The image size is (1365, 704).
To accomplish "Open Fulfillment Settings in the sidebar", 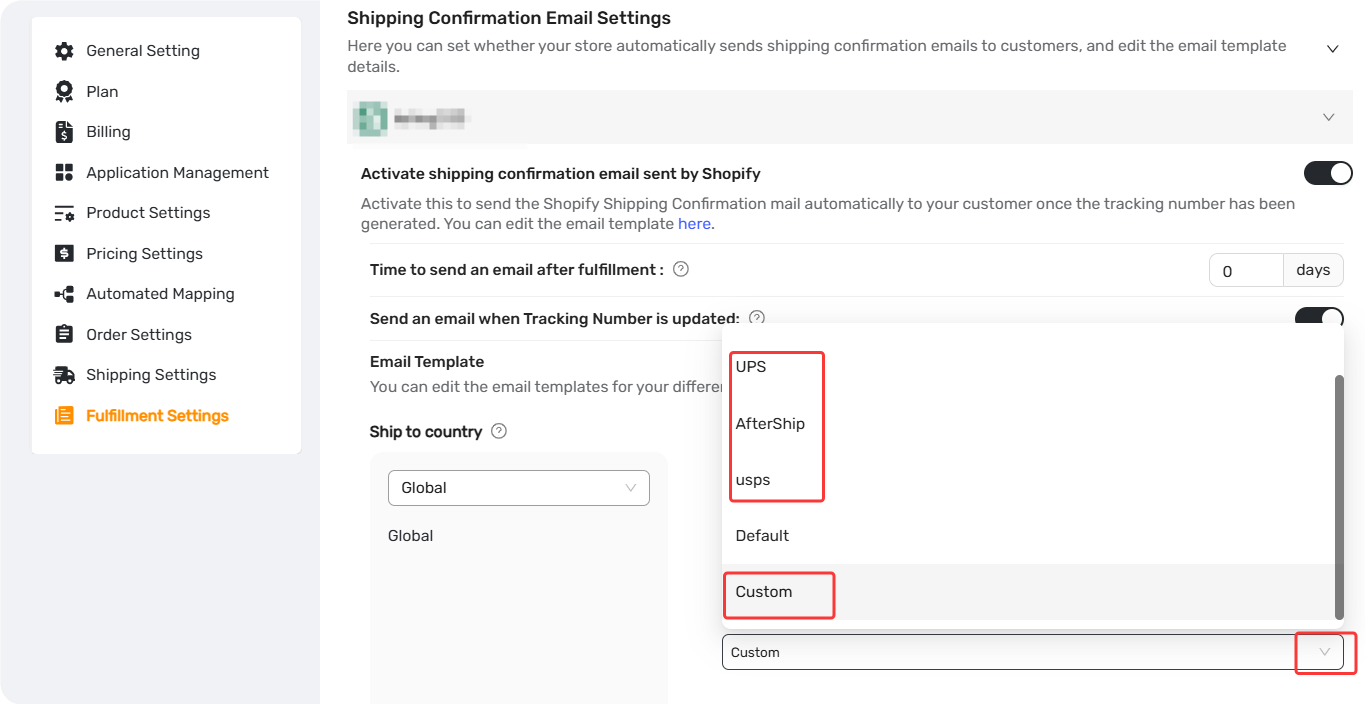I will tap(158, 416).
